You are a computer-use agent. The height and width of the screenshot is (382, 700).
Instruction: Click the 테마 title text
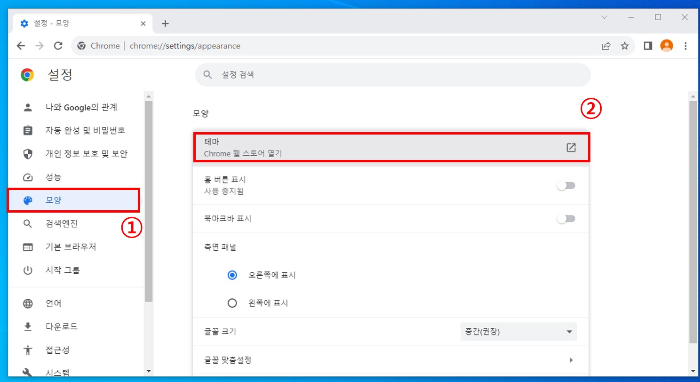tap(212, 142)
